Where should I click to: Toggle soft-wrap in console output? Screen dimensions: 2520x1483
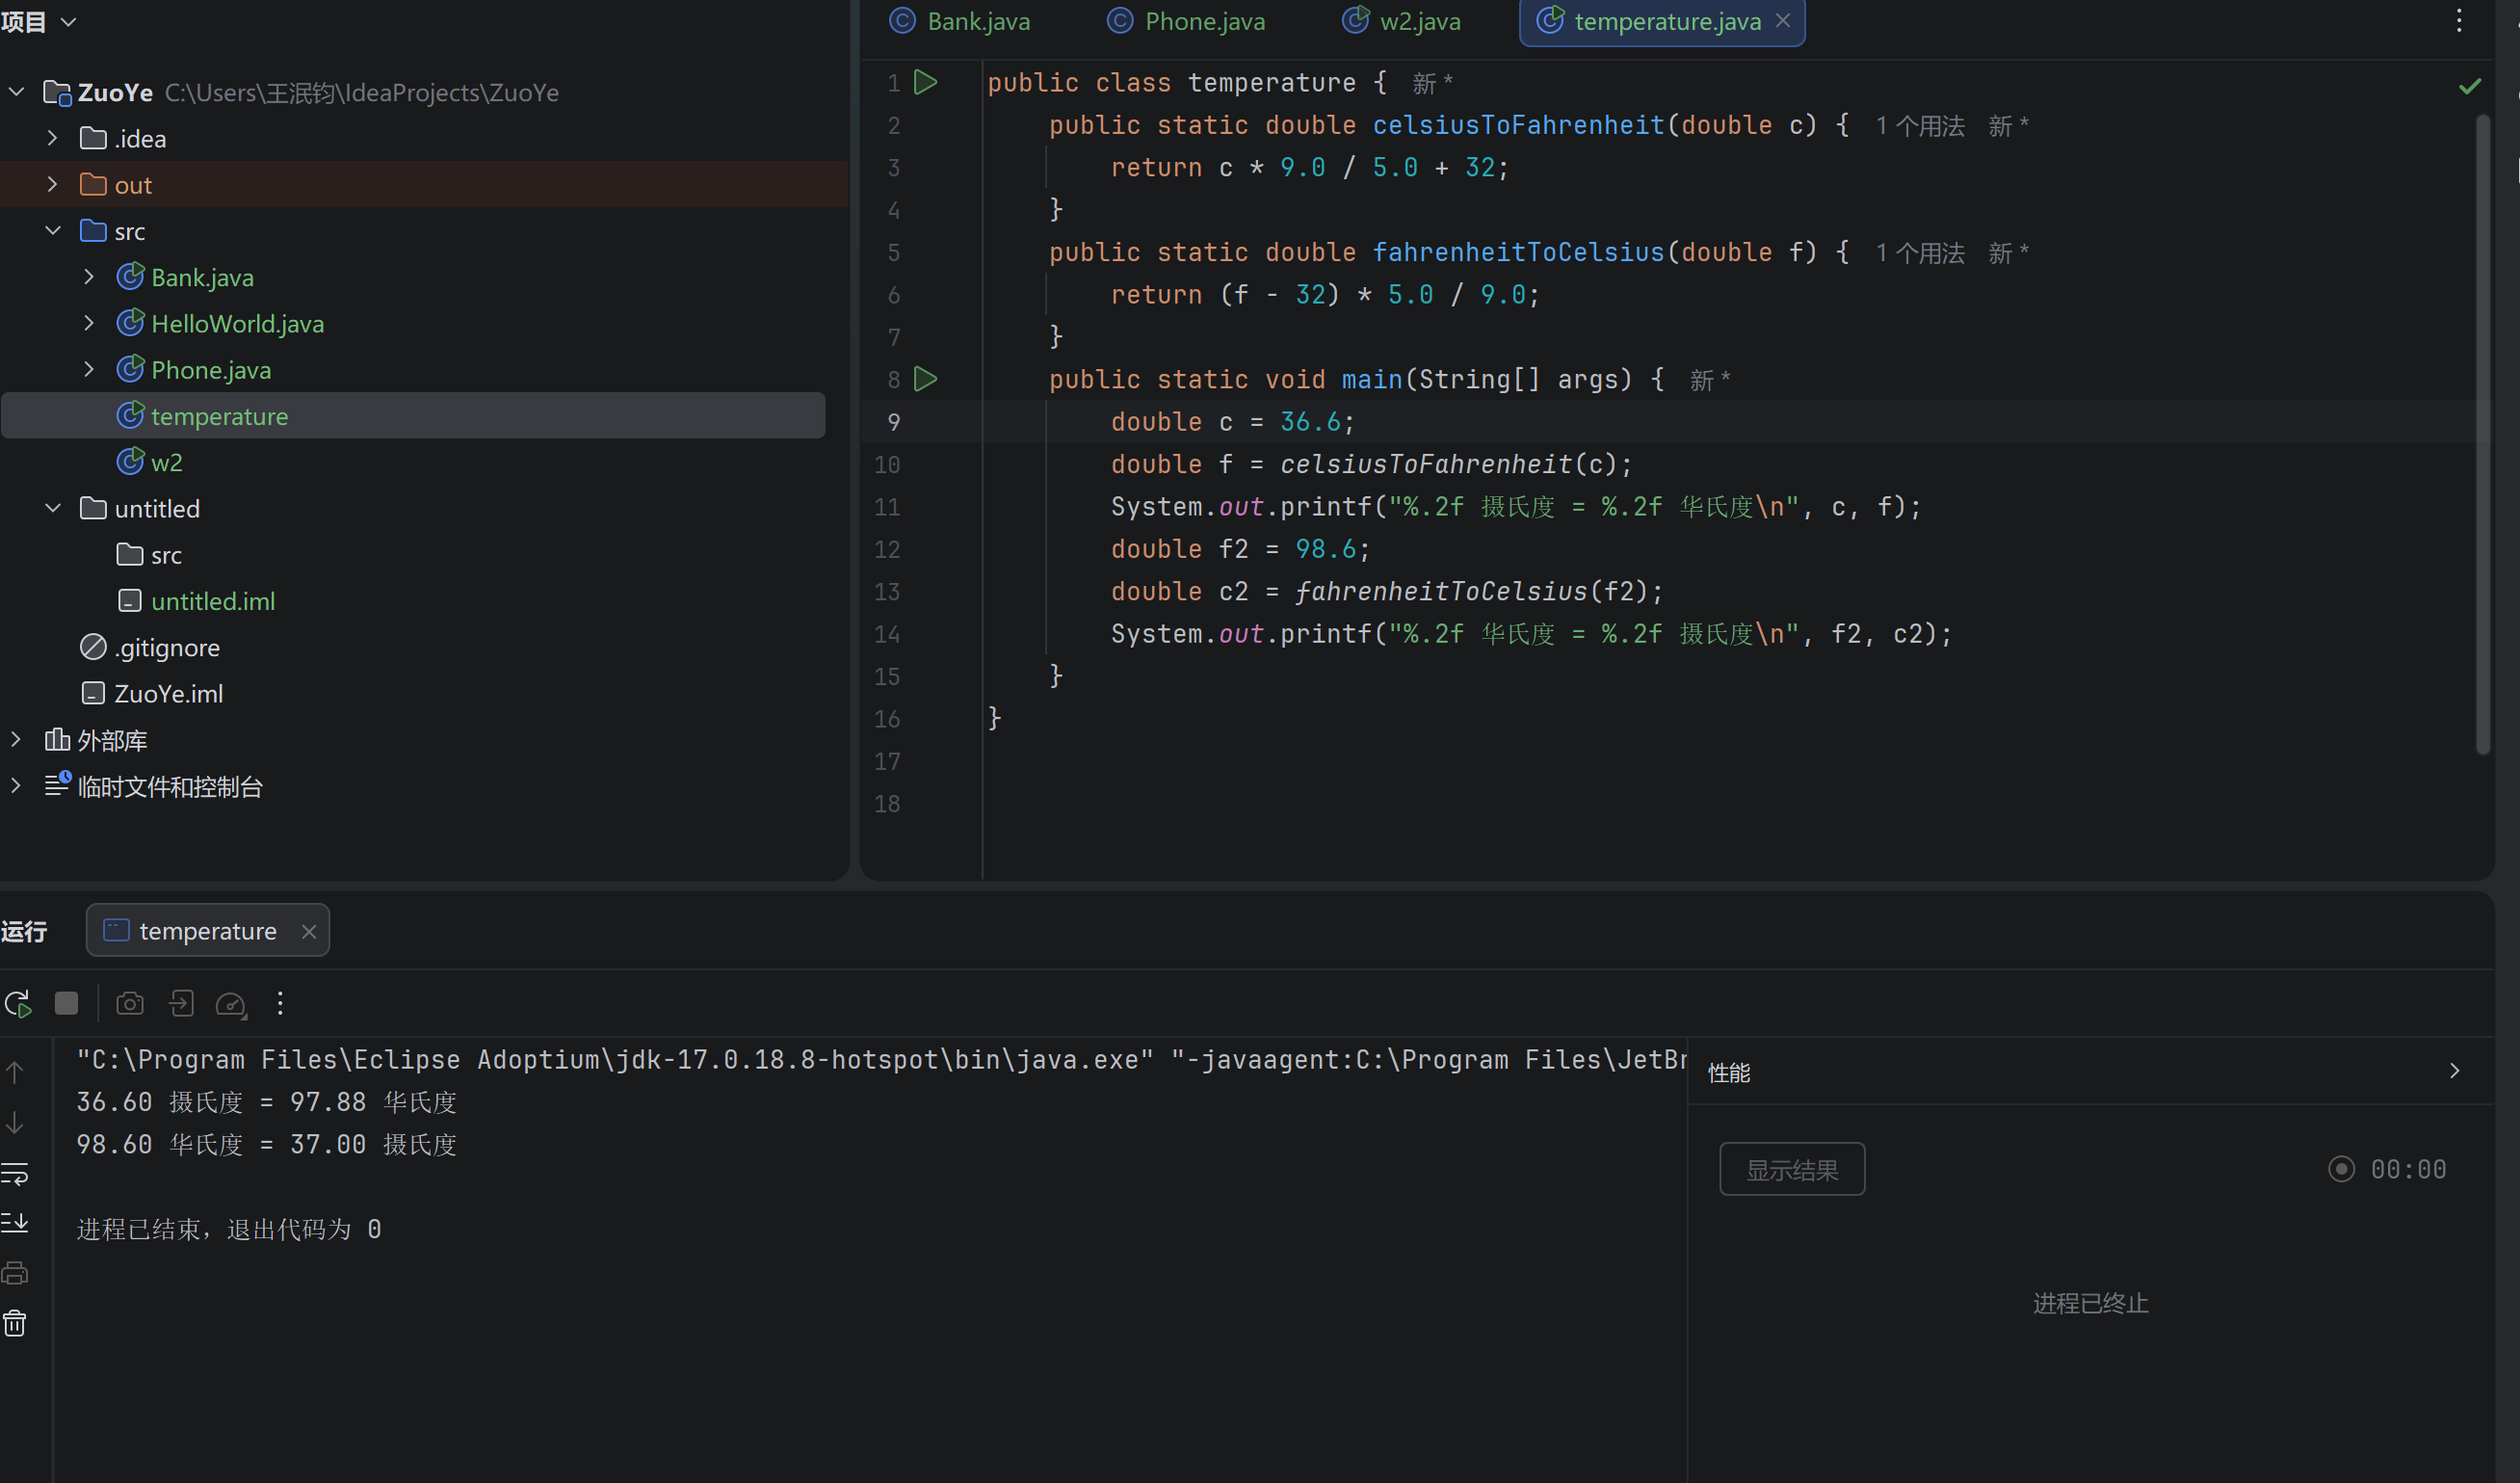[x=15, y=1173]
